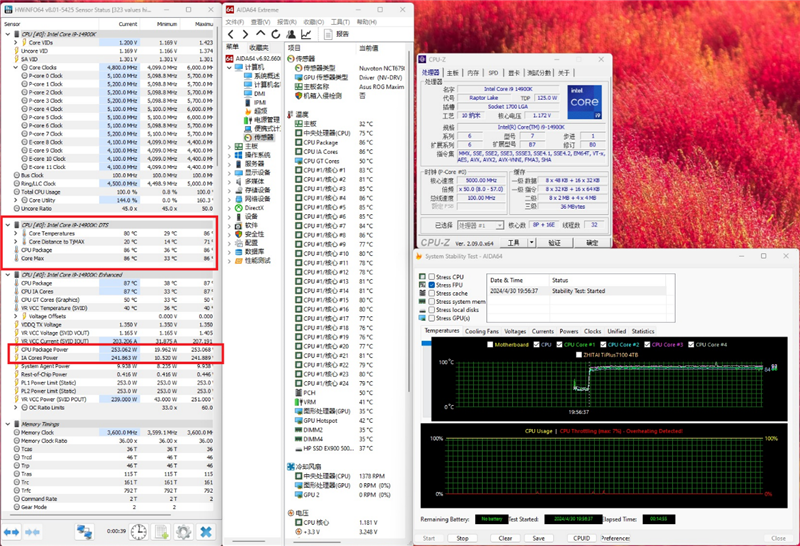Select 系统概述 item in AIDA64 tree
The width and height of the screenshot is (800, 546).
(x=261, y=76)
